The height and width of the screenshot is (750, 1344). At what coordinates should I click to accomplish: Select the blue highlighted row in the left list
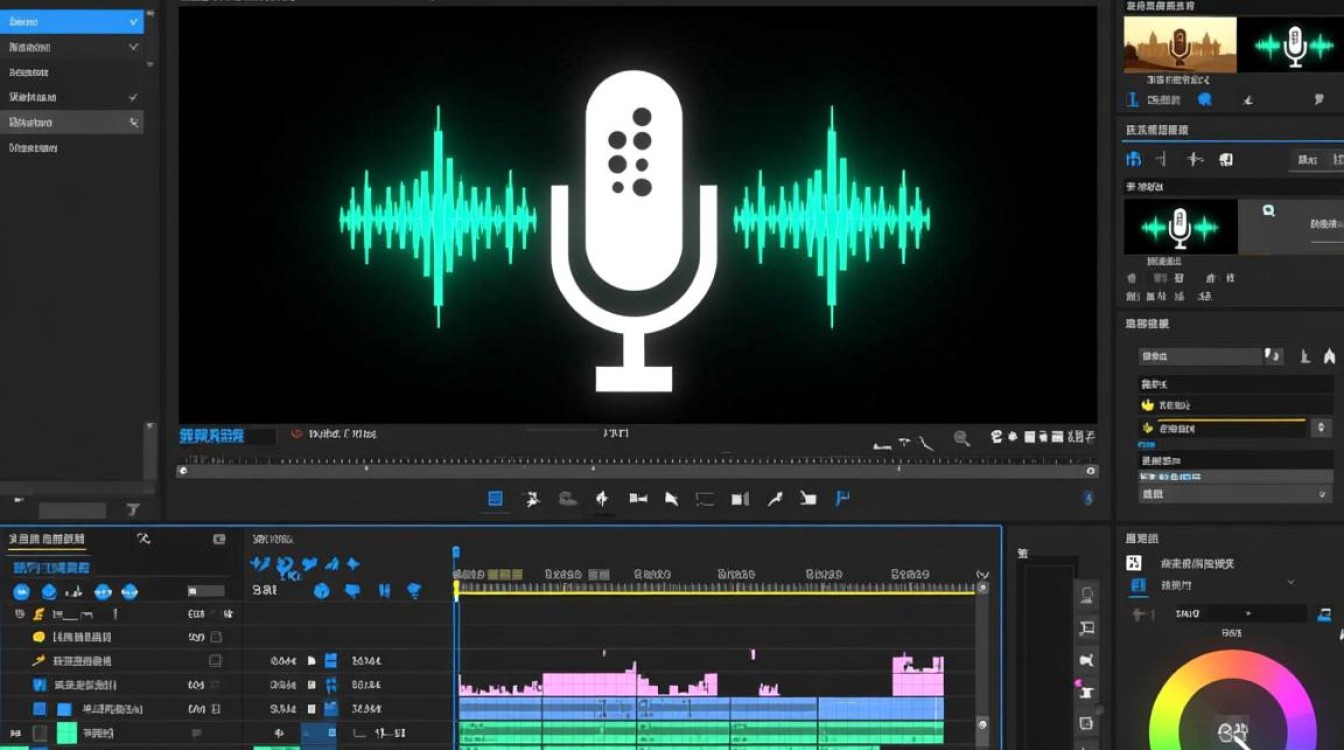coord(72,21)
